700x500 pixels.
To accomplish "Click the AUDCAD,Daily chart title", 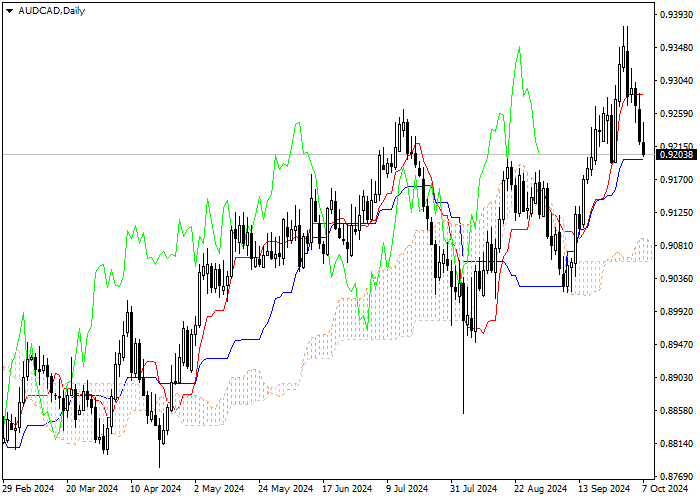I will (51, 11).
